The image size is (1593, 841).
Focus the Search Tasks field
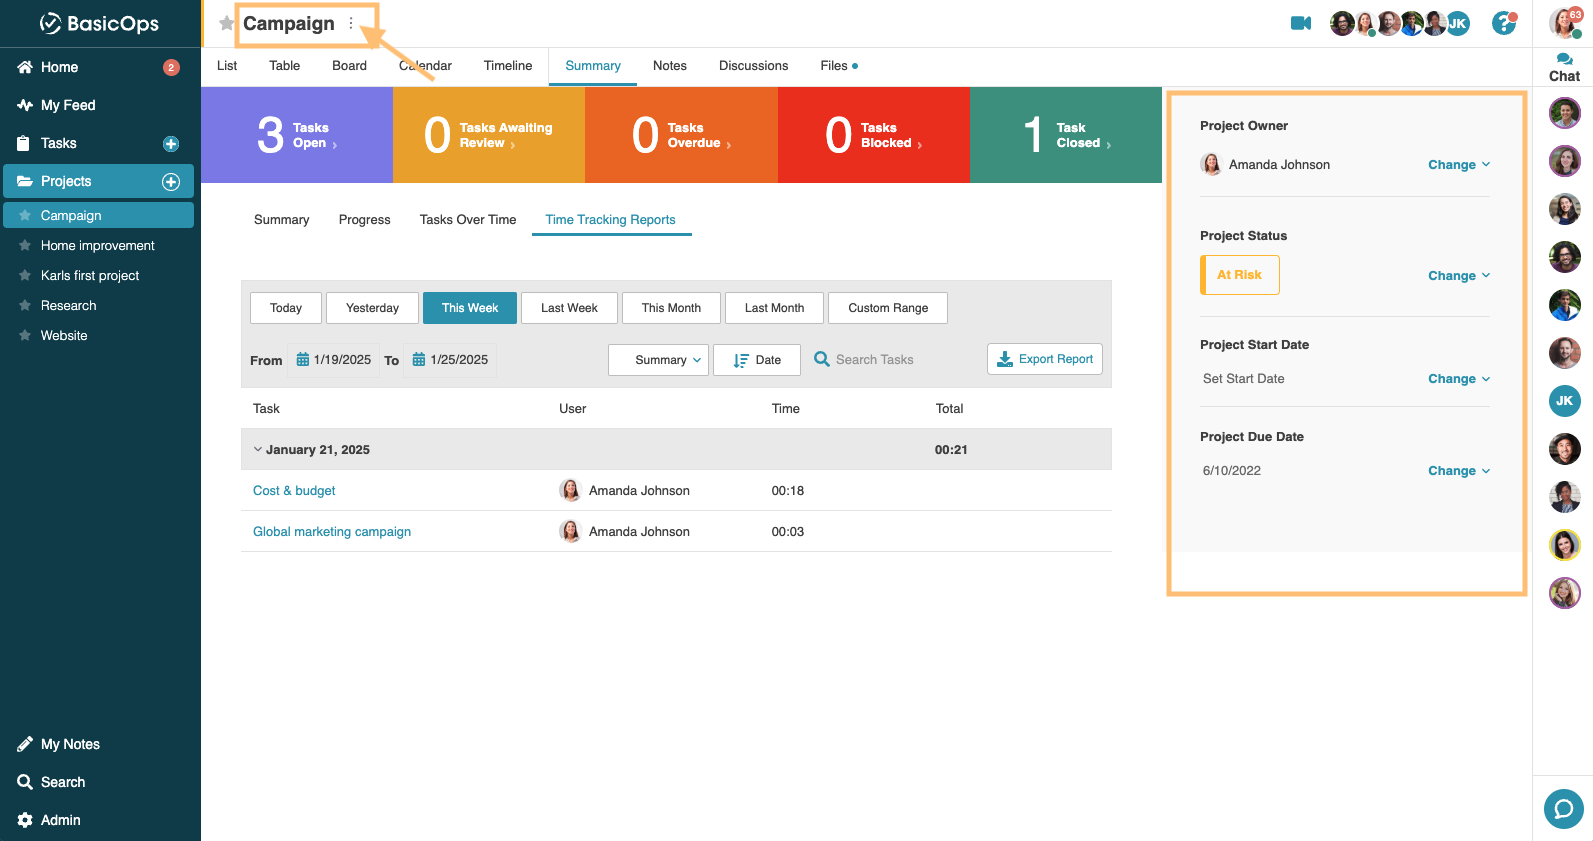[874, 360]
